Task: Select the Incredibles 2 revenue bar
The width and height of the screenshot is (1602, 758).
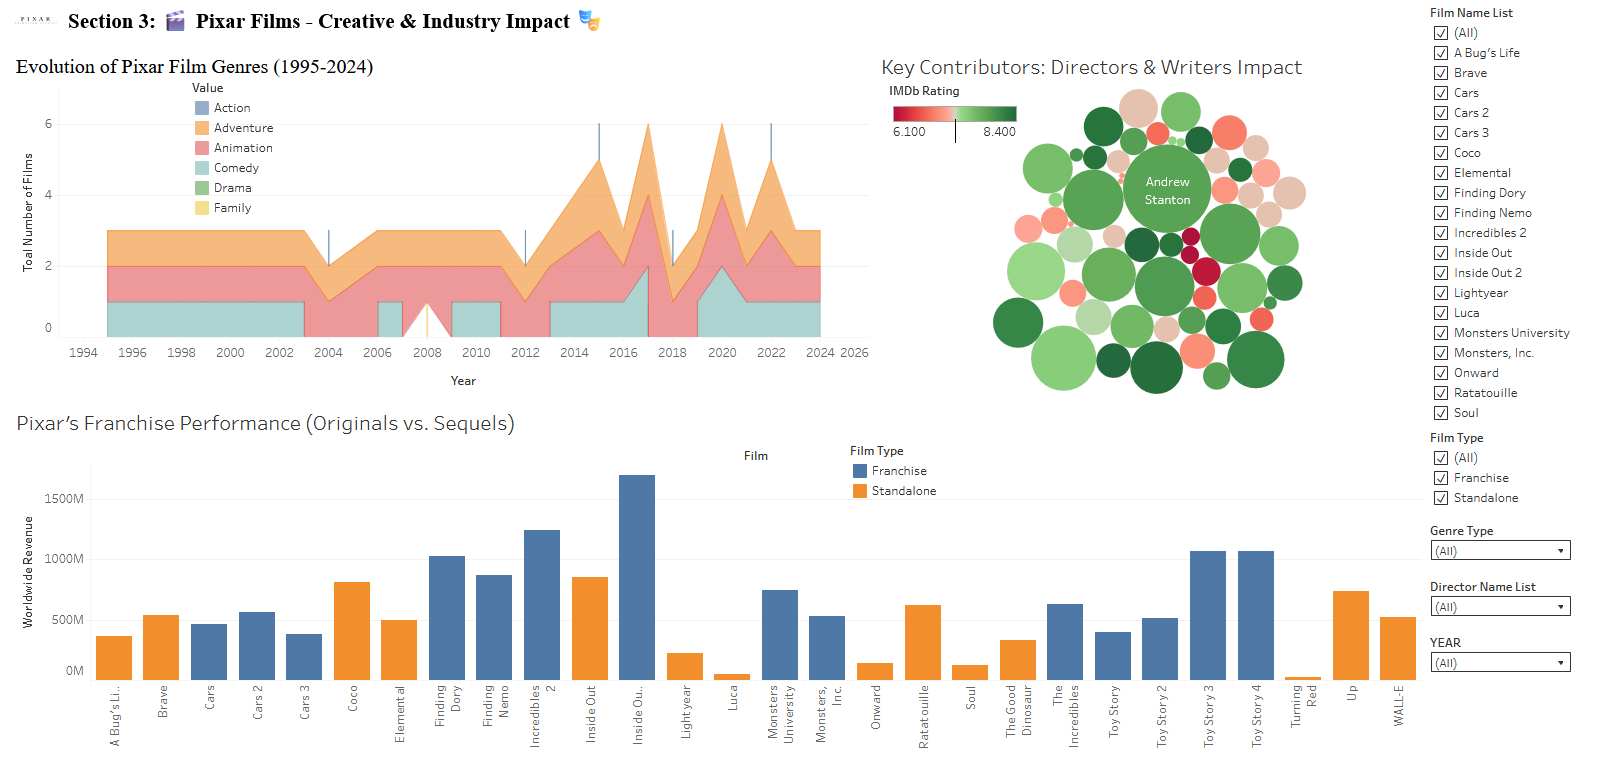Action: [542, 605]
